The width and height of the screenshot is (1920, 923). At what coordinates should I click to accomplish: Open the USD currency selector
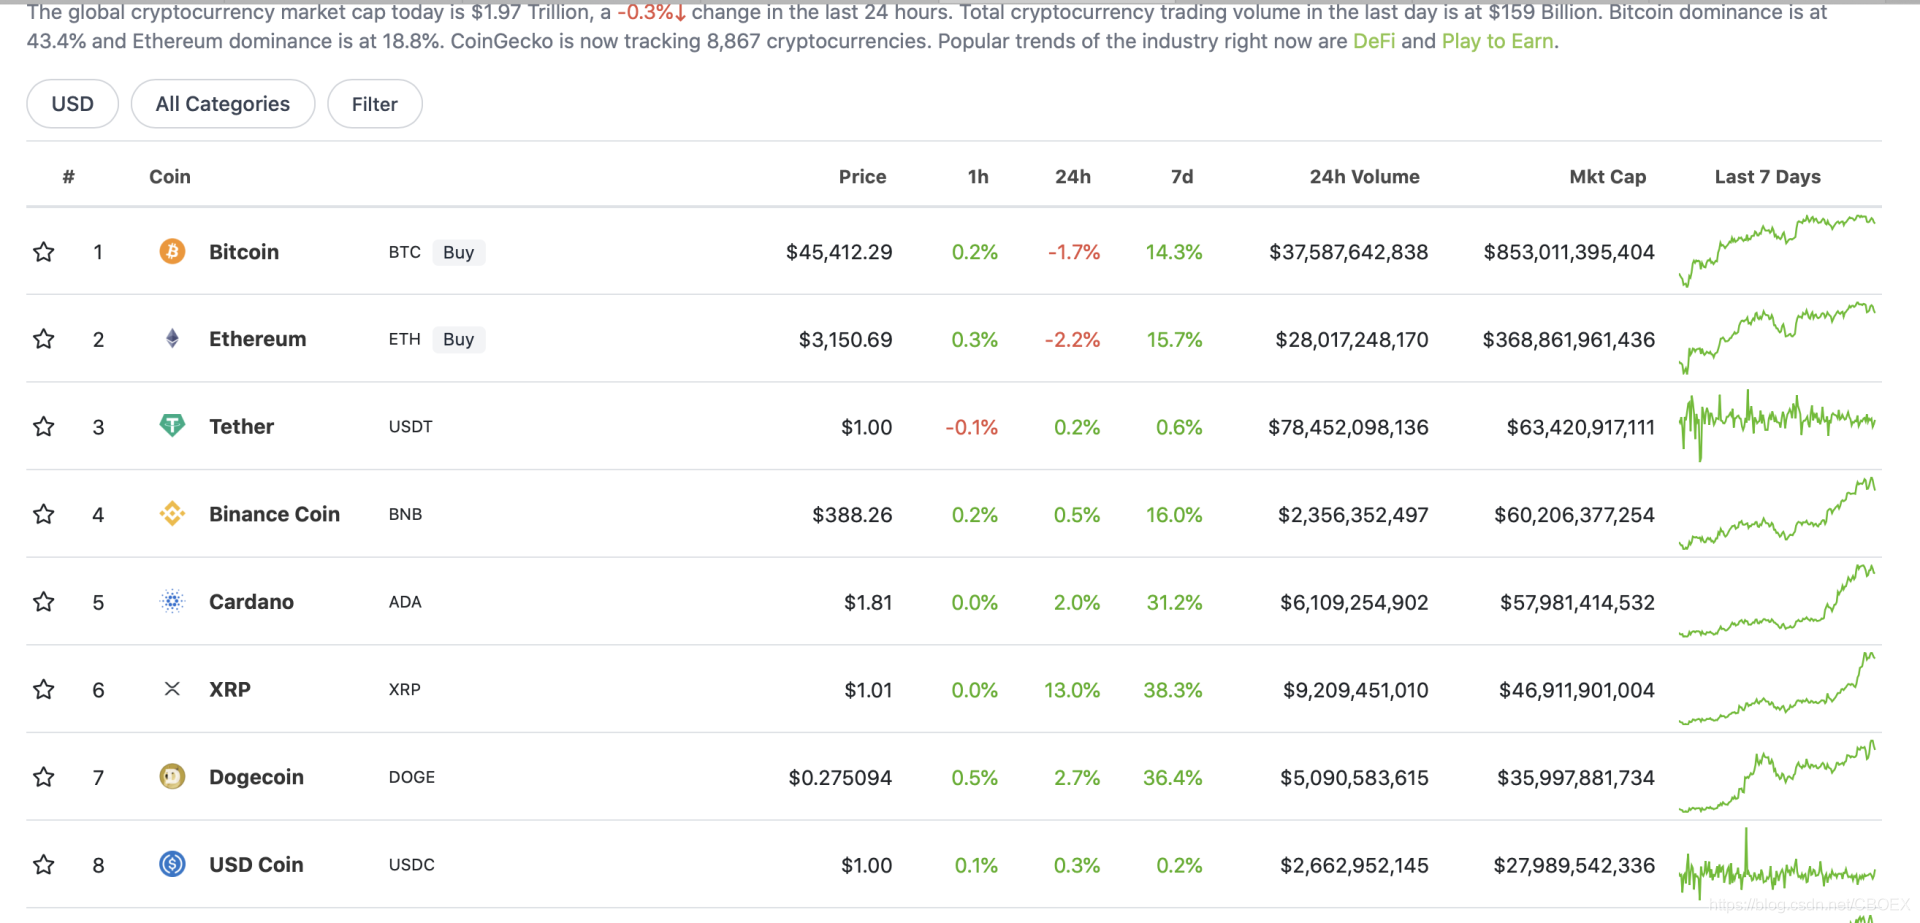point(72,104)
